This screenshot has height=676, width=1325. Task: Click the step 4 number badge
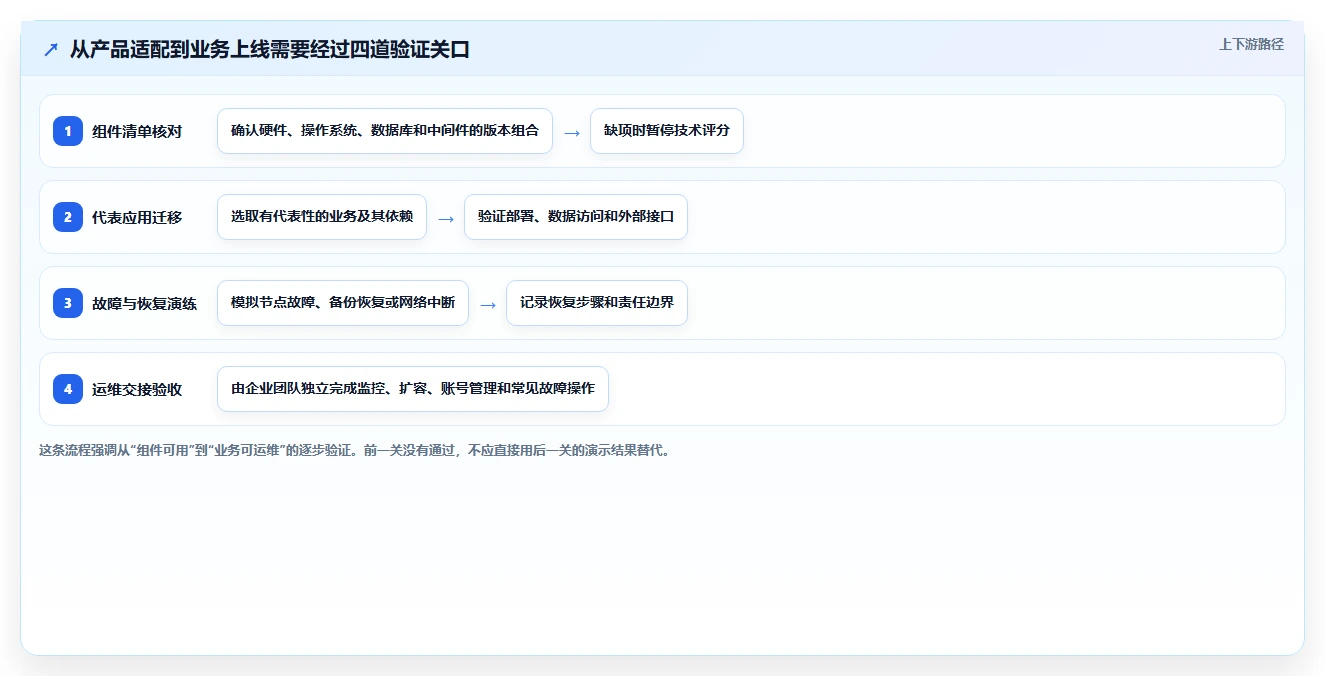click(68, 389)
